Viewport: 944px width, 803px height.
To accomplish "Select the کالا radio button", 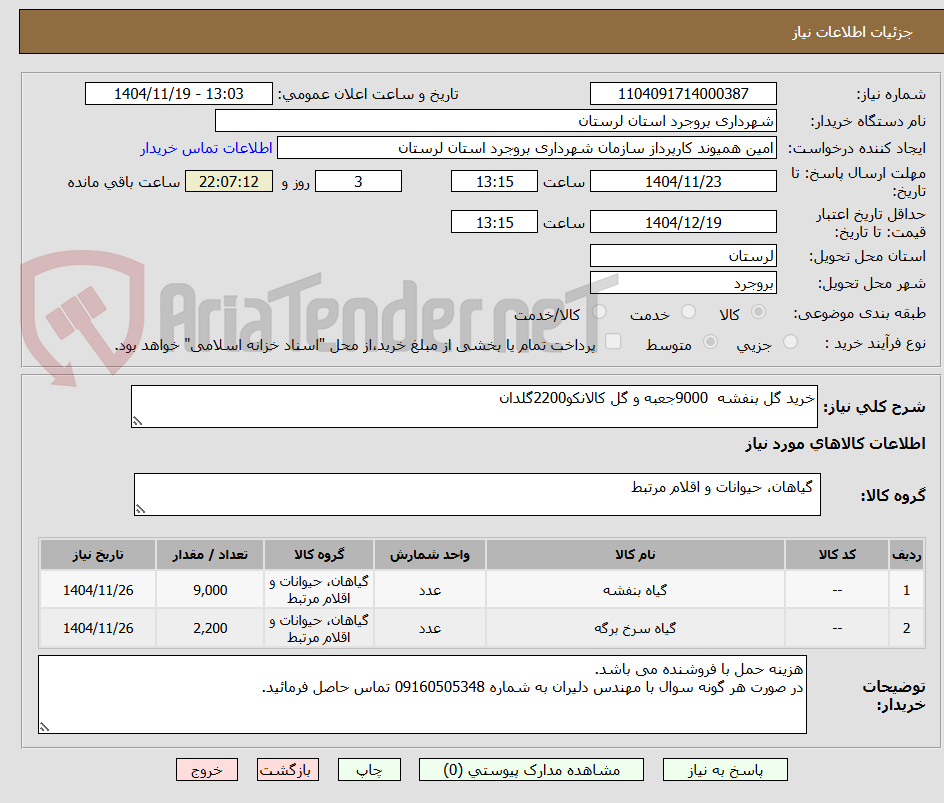I will (x=759, y=312).
